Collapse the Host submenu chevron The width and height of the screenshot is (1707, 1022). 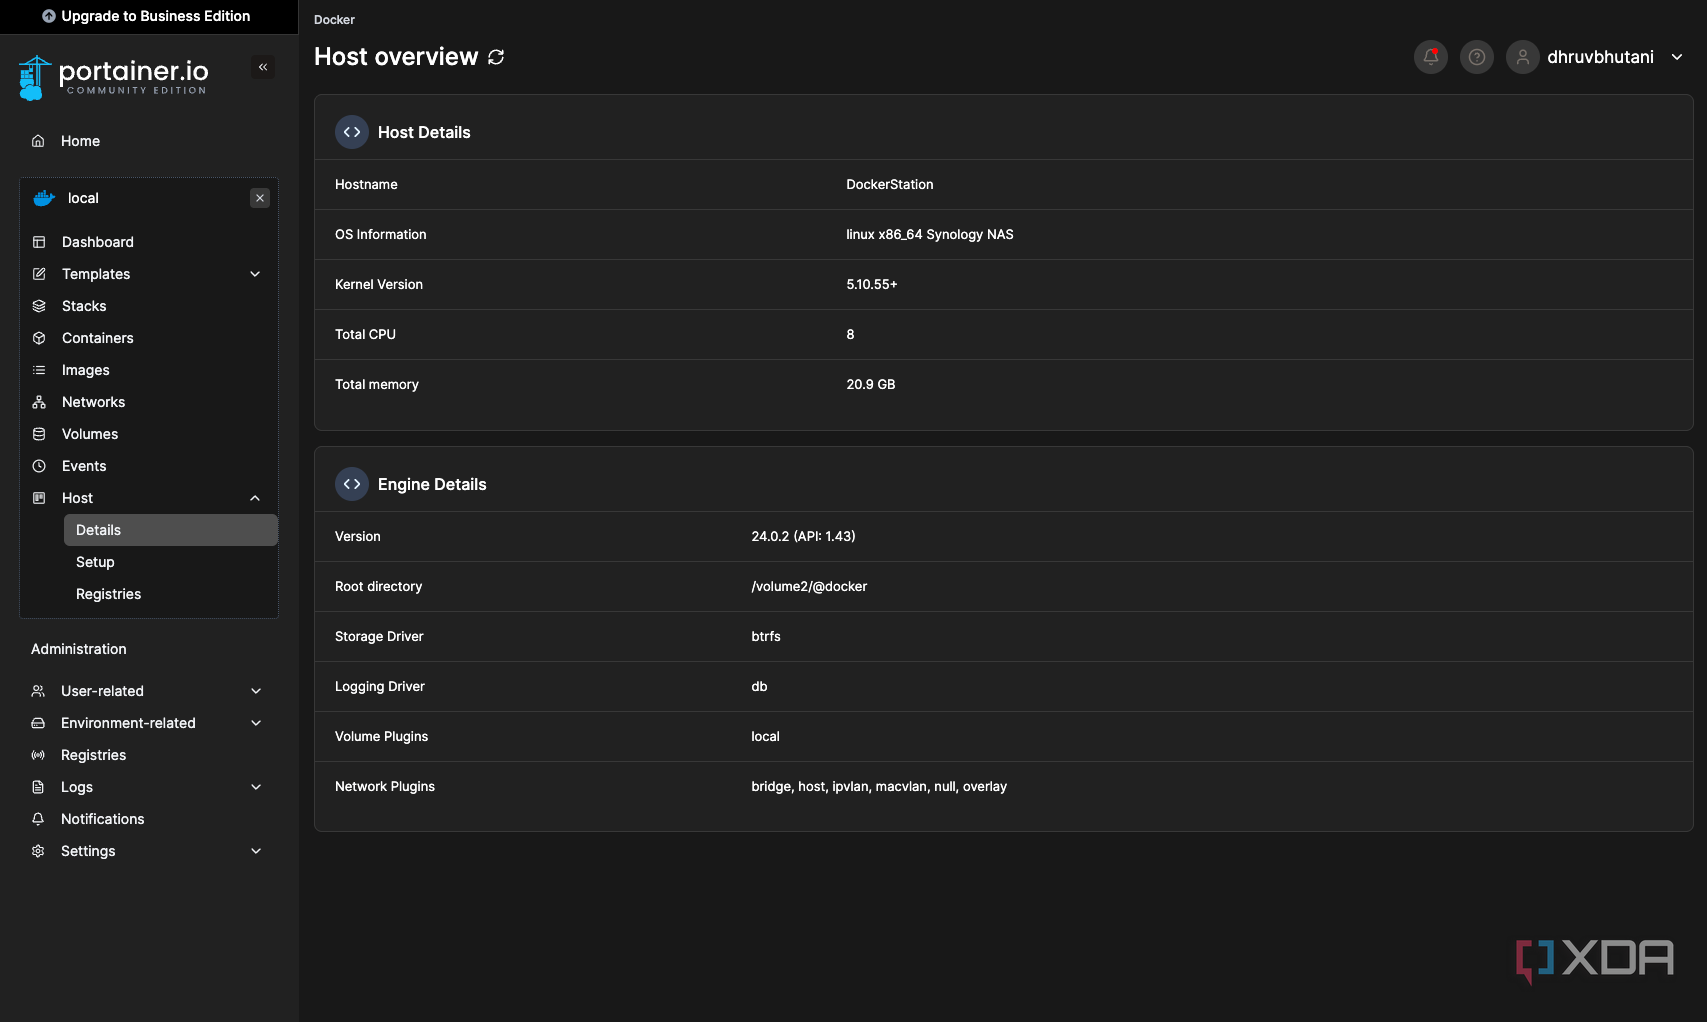(x=255, y=498)
